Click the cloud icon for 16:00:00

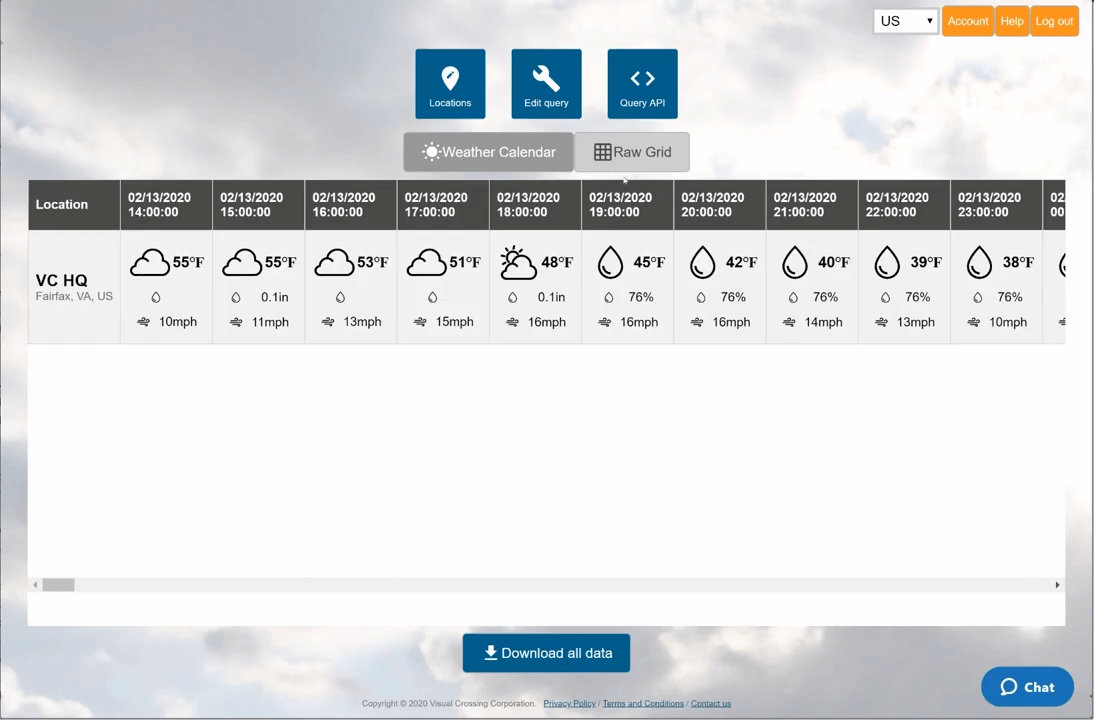click(334, 263)
